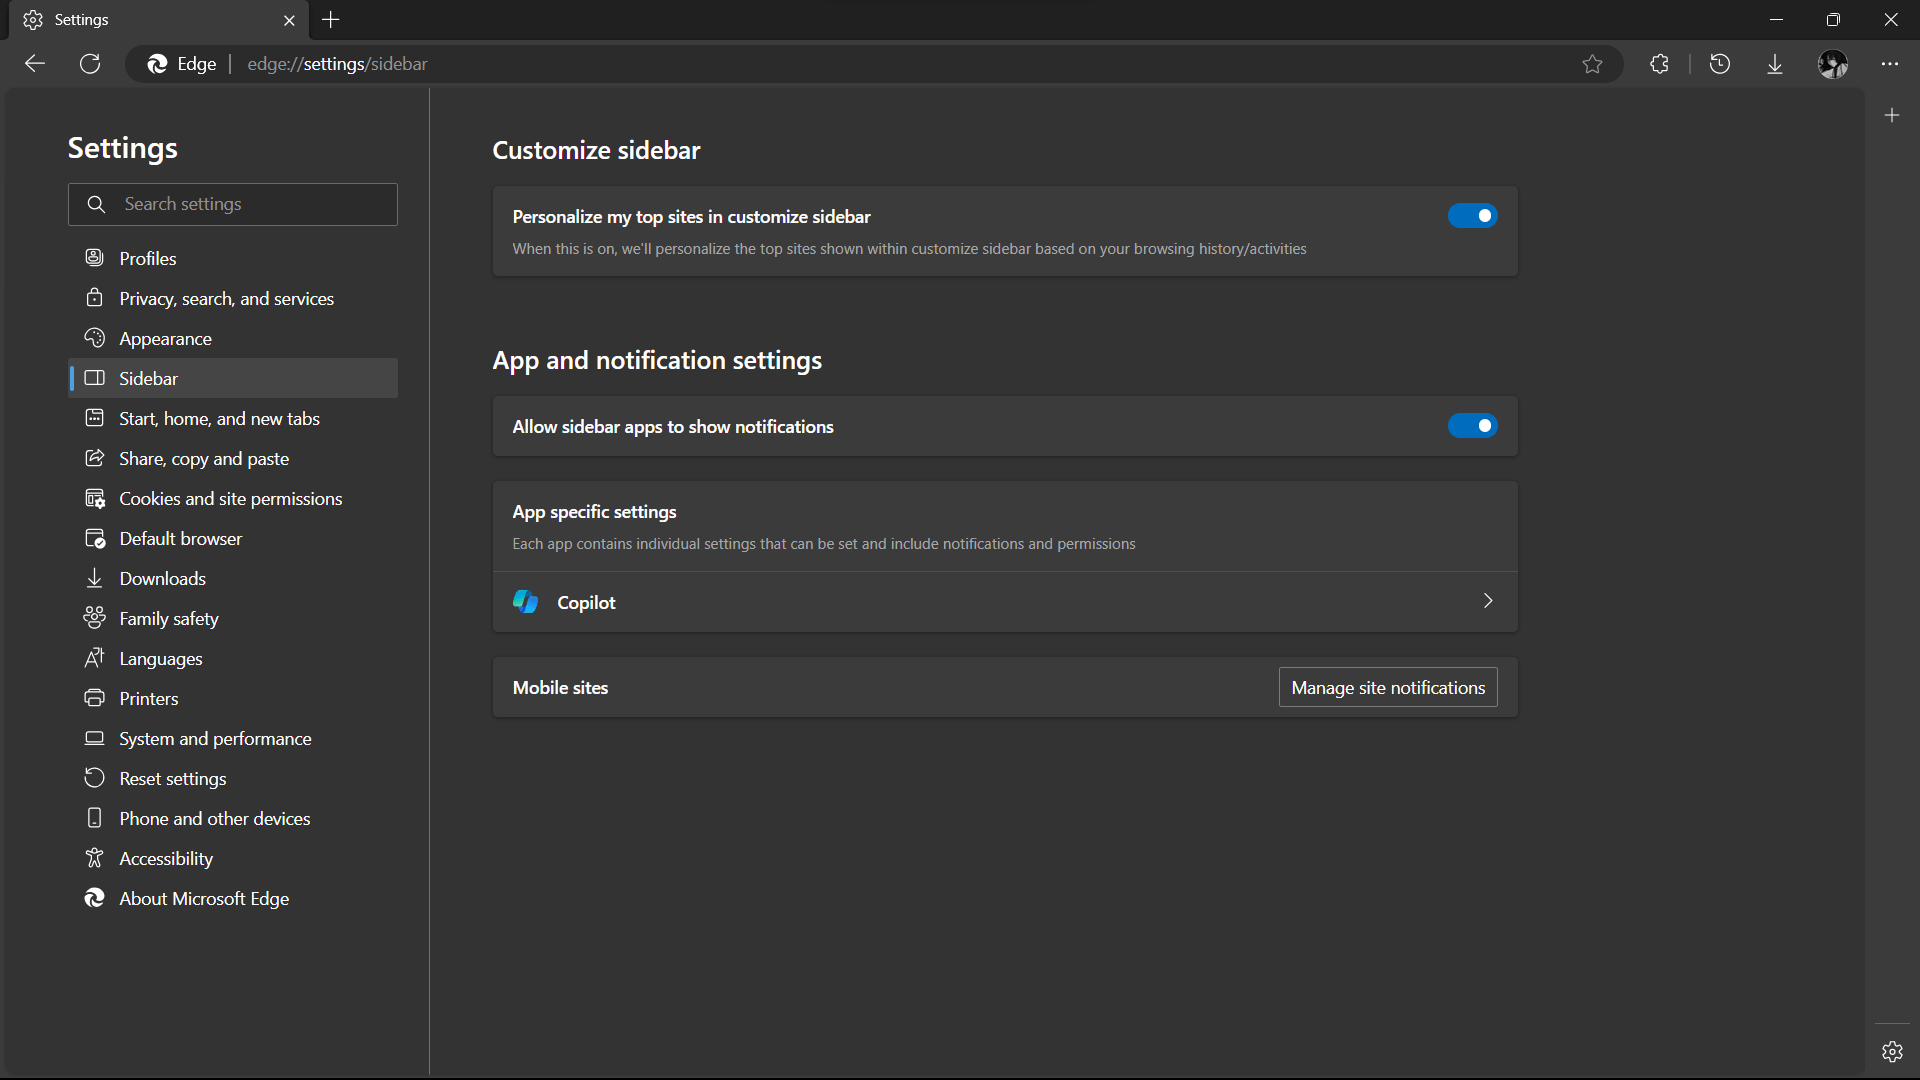Focus the Search settings field

tap(233, 204)
